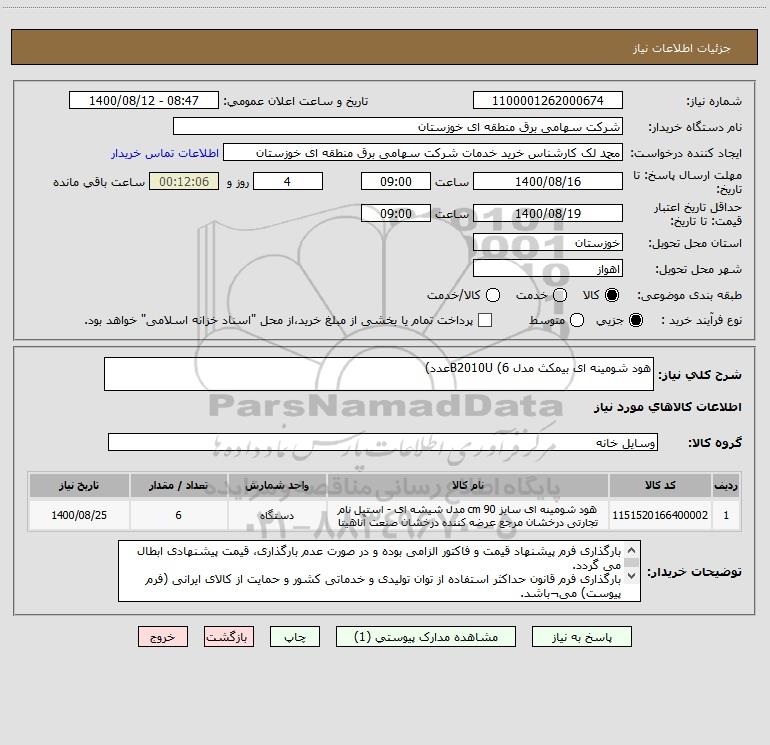Click the نام کالا column header

pos(468,485)
